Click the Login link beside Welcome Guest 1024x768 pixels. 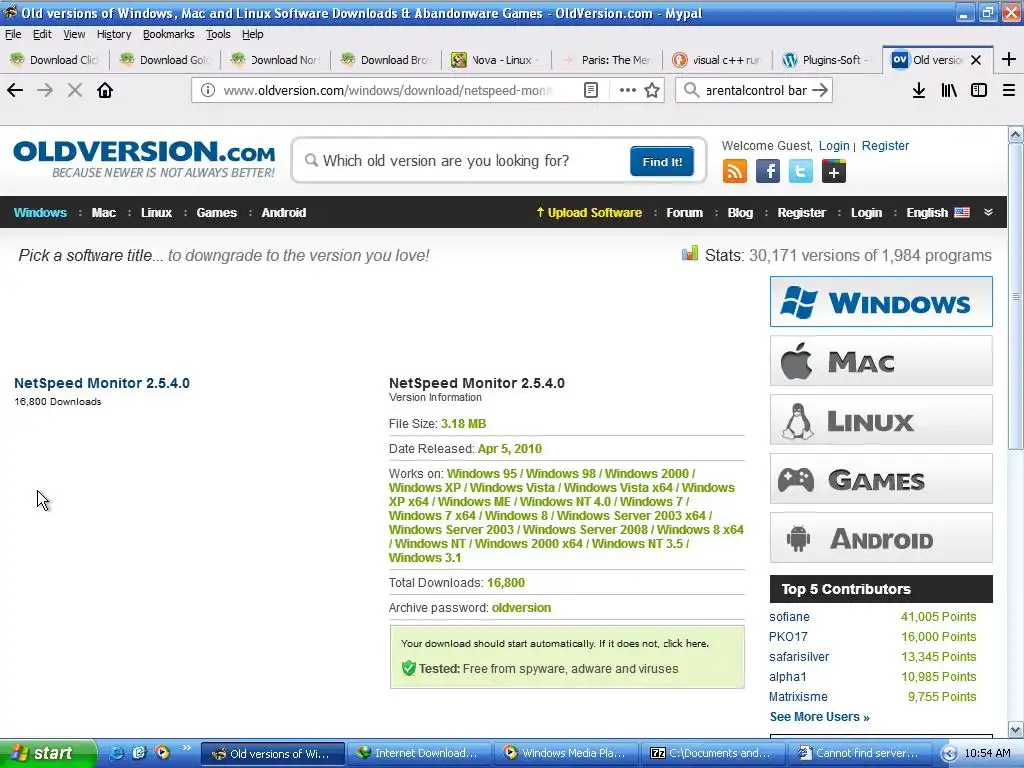click(834, 146)
